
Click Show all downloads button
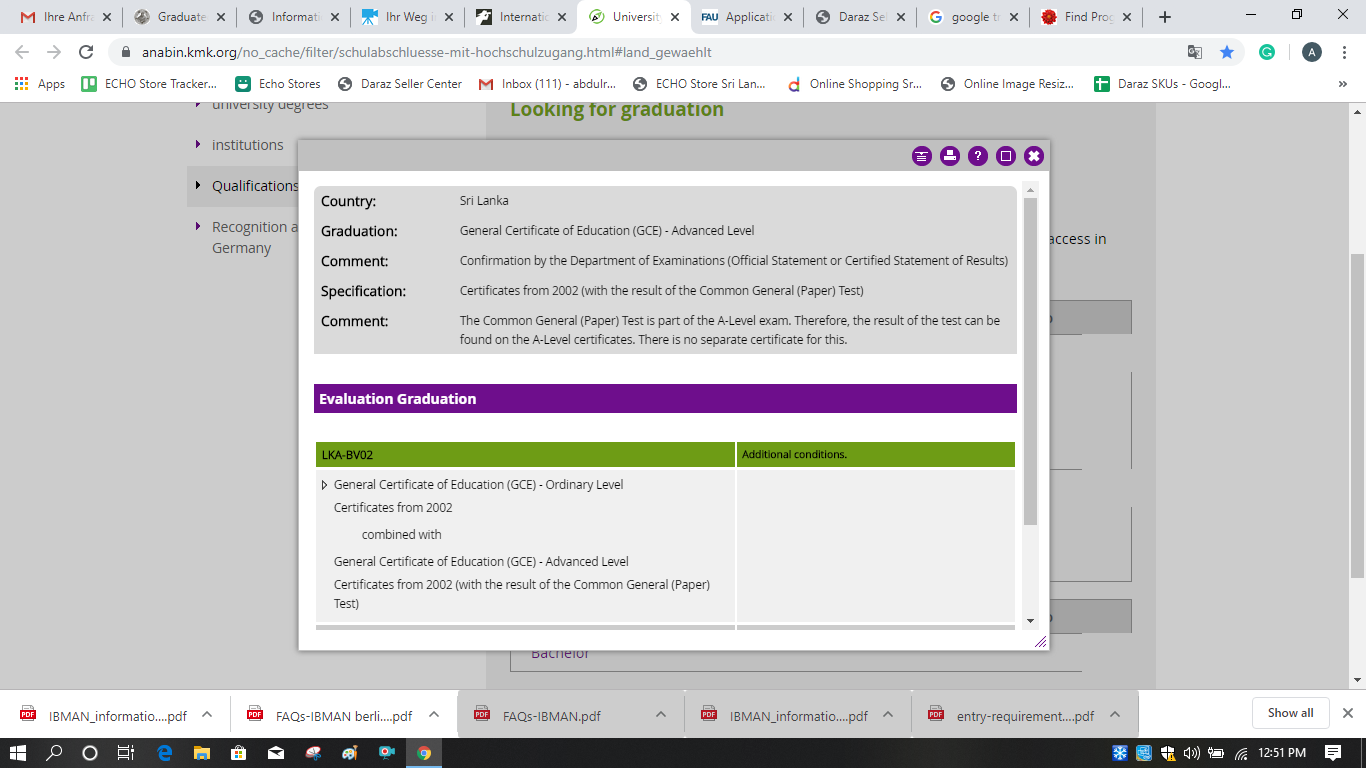point(1290,713)
